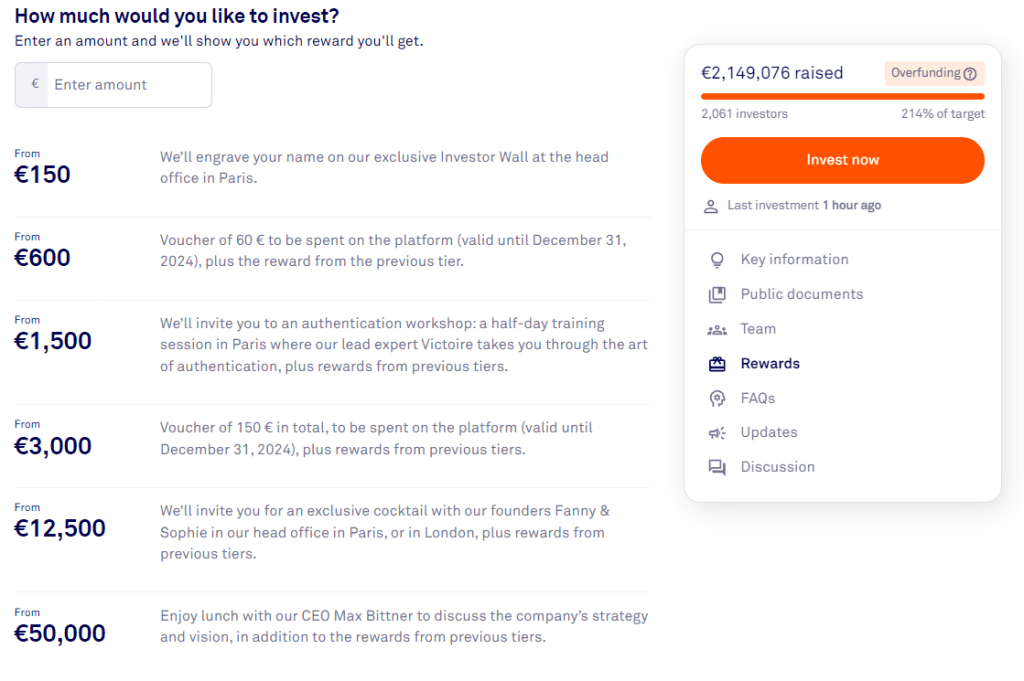This screenshot has width=1024, height=681.
Task: Select the Team navigation item
Action: click(x=758, y=329)
